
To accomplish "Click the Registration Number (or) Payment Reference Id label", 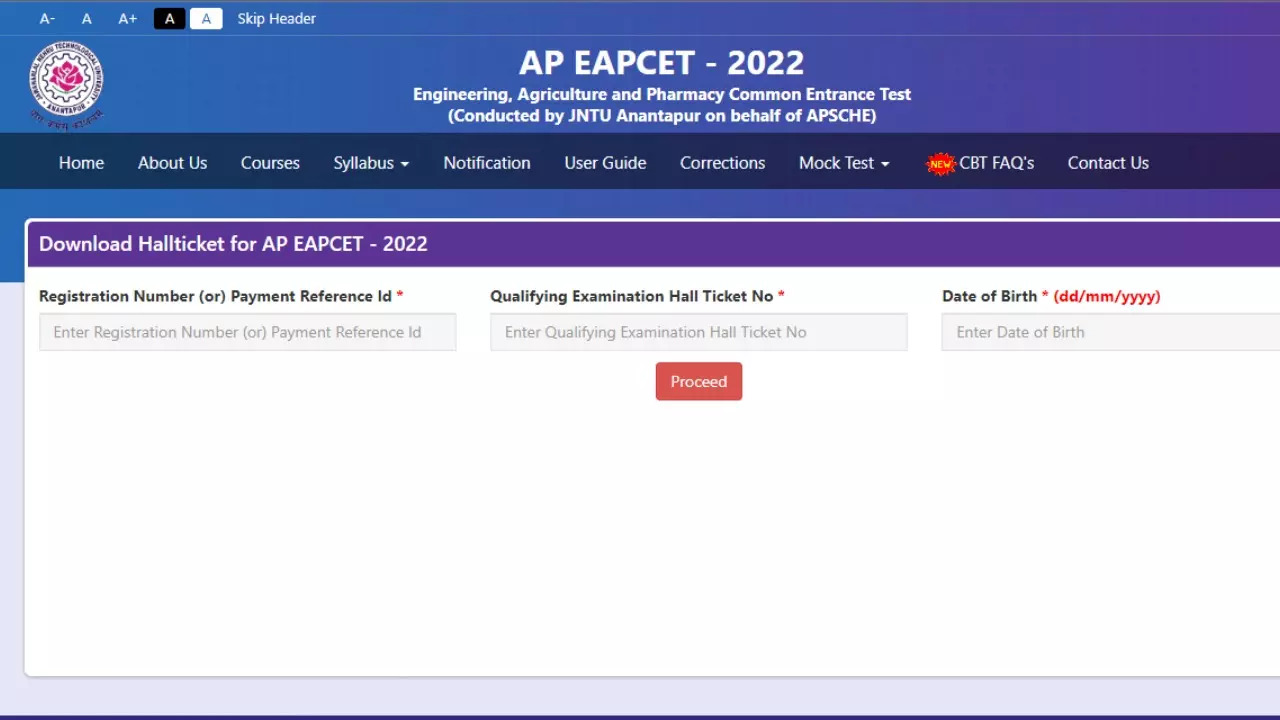I will point(221,296).
